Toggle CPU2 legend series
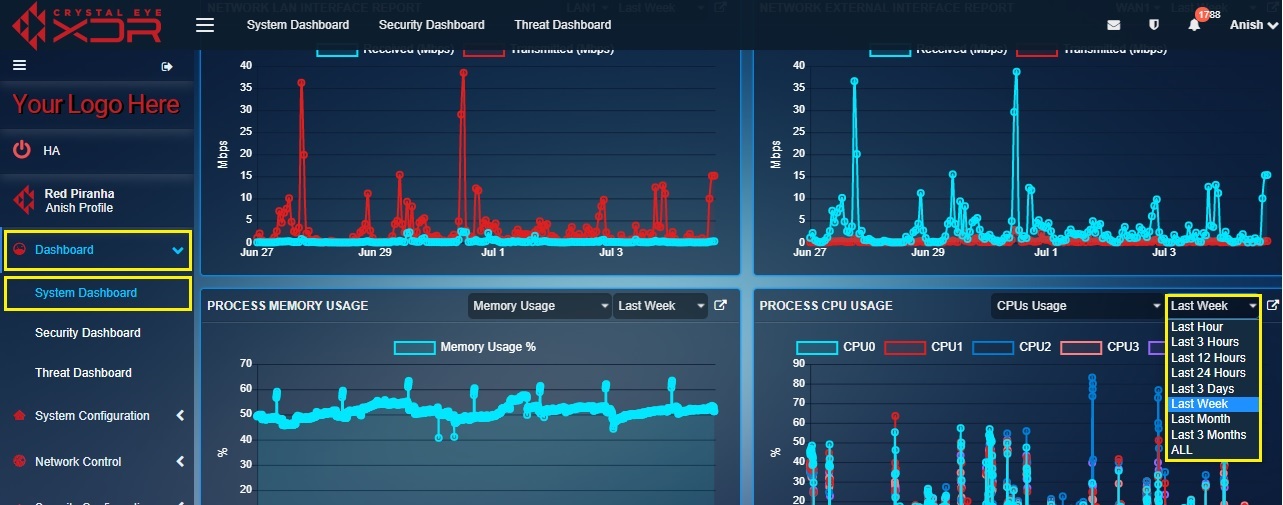Viewport: 1283px width, 505px height. point(1012,347)
